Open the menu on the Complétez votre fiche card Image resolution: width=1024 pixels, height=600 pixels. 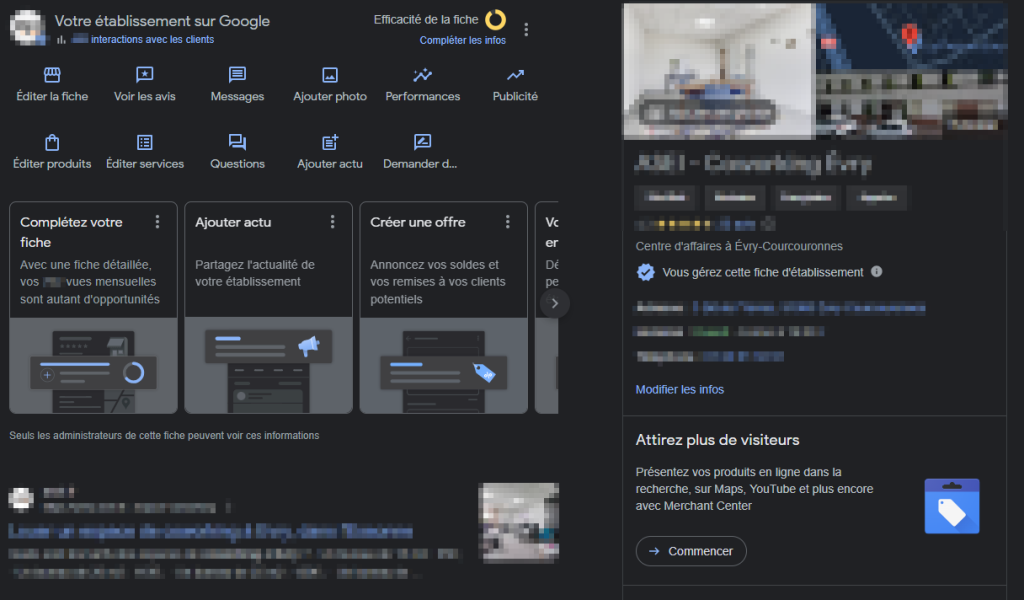click(157, 221)
